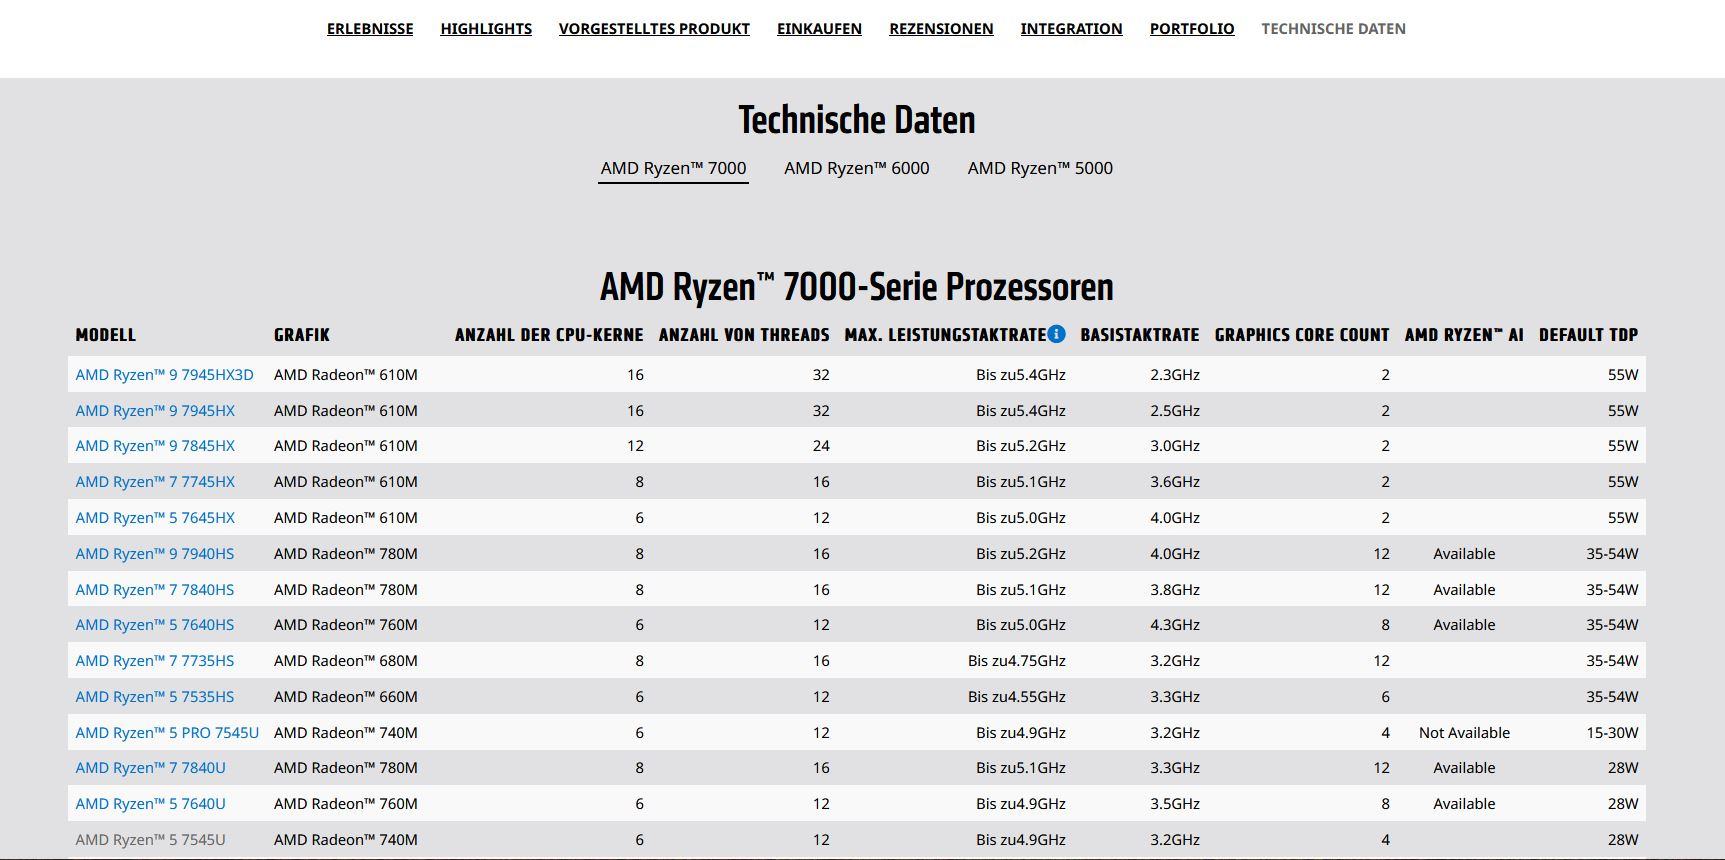Click the Max. Leistungstaktrate column header

coord(945,335)
